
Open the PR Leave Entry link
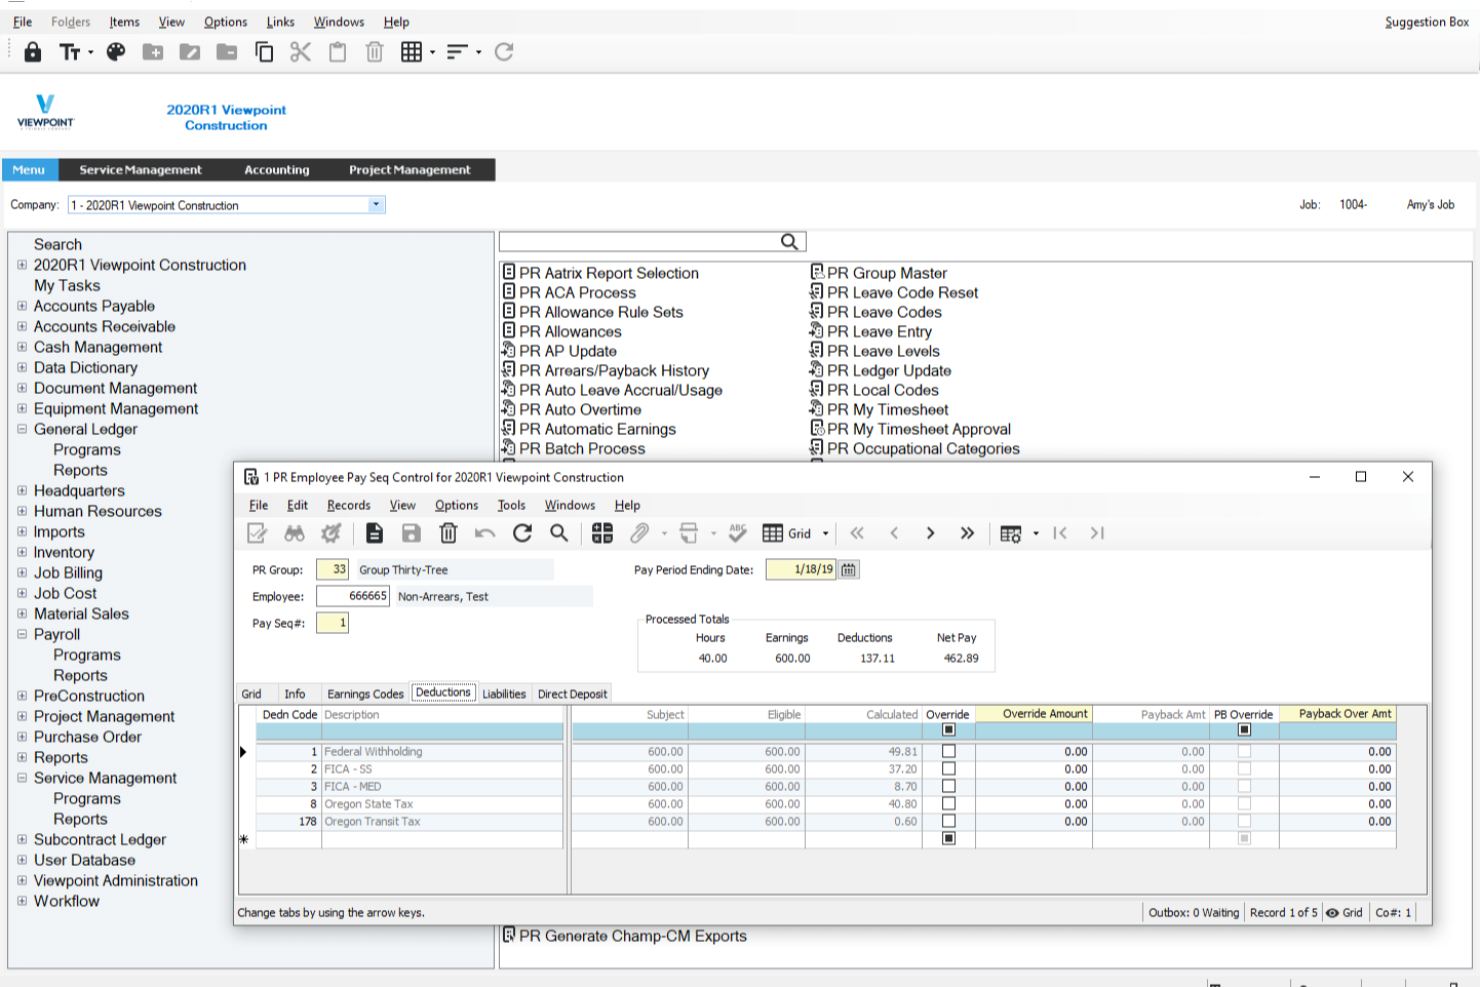click(879, 331)
